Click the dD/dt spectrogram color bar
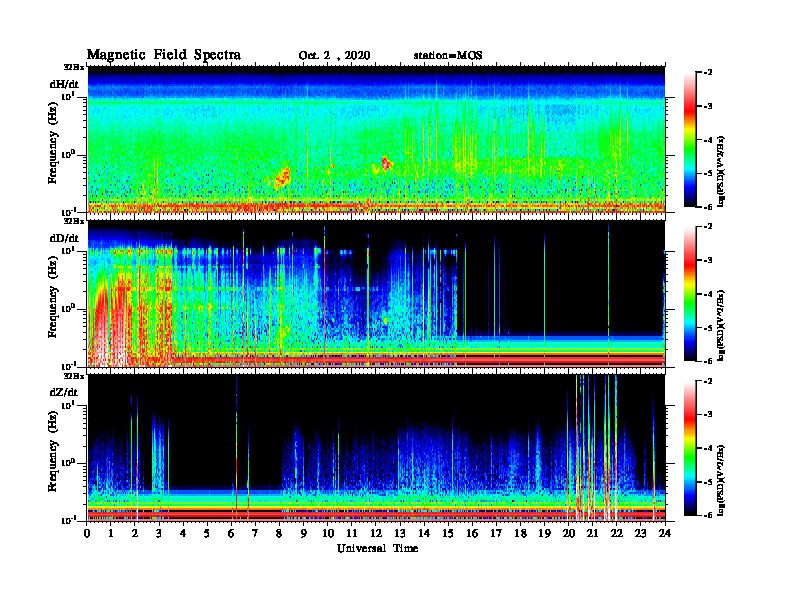Image resolution: width=792 pixels, height=612 pixels. coord(689,294)
